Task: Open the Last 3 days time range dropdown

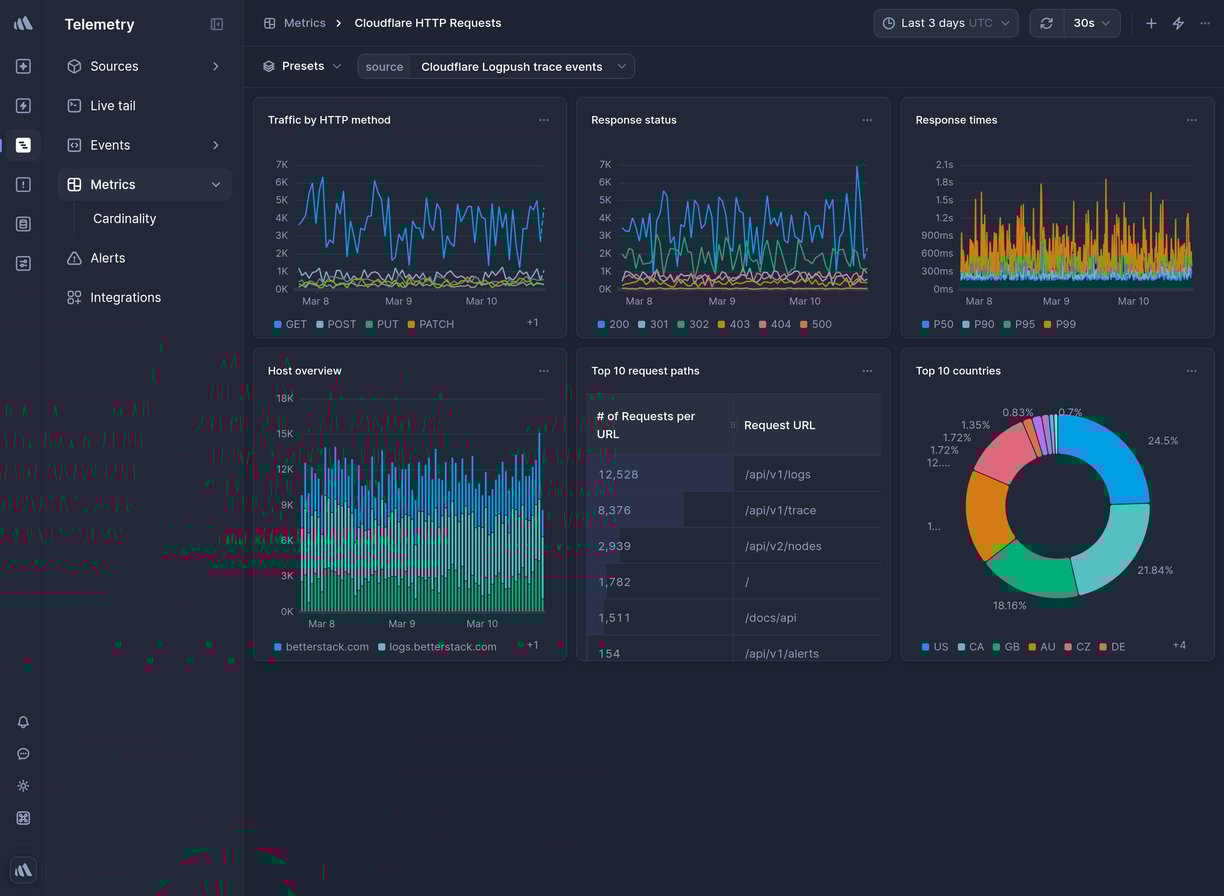Action: [x=944, y=22]
